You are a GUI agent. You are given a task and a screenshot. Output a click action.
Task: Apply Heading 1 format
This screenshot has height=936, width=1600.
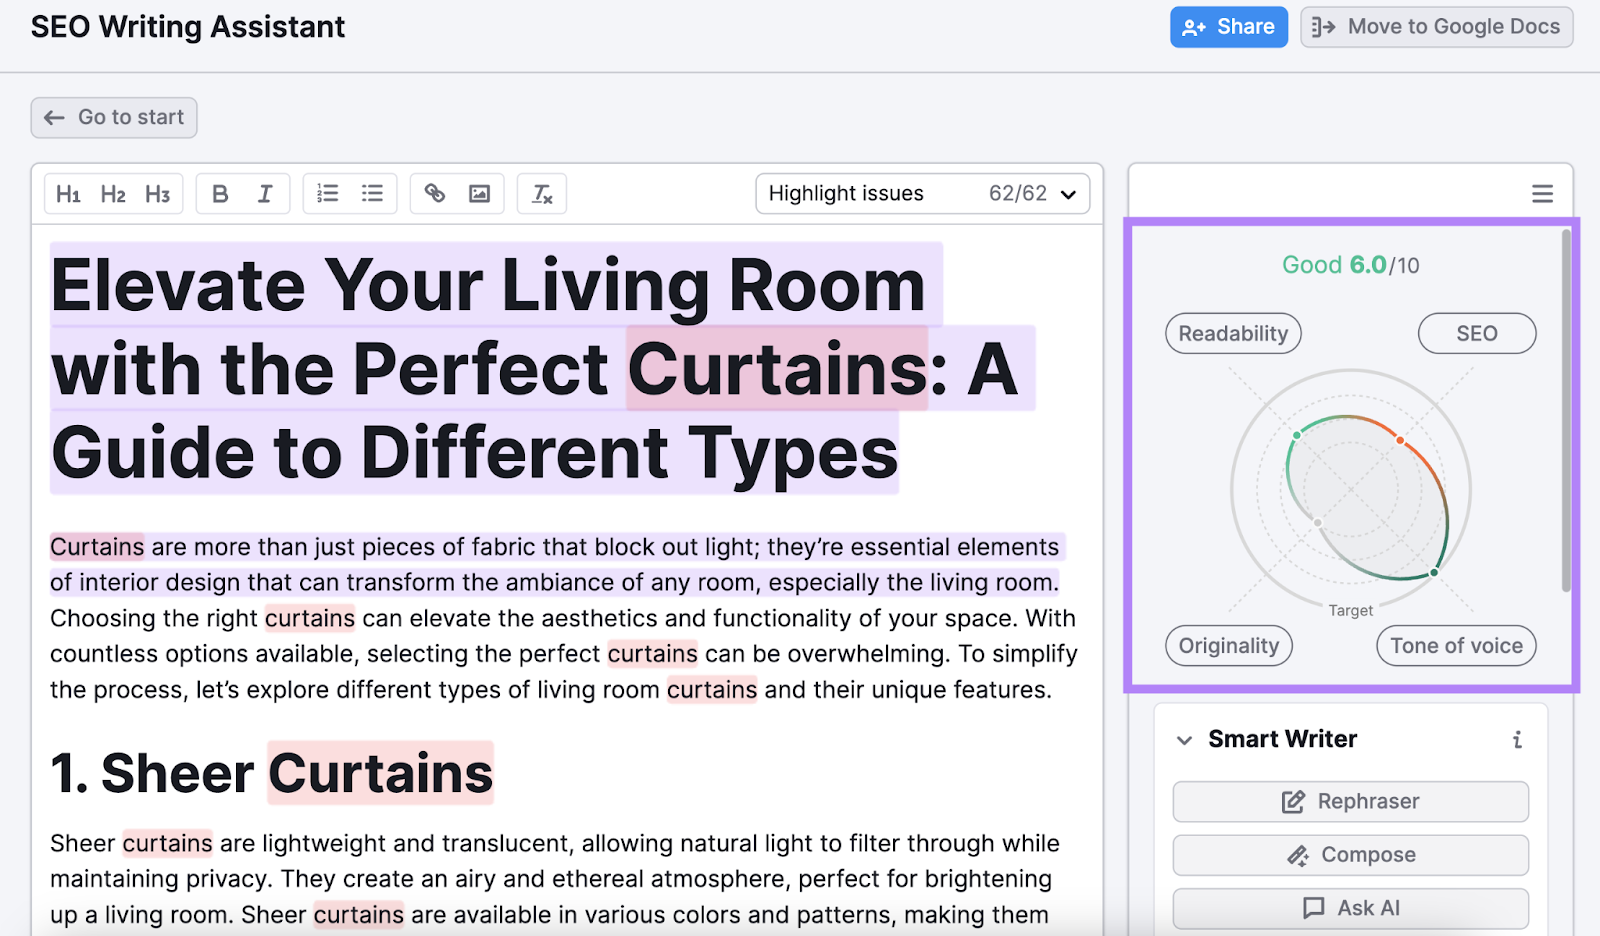[x=68, y=194]
